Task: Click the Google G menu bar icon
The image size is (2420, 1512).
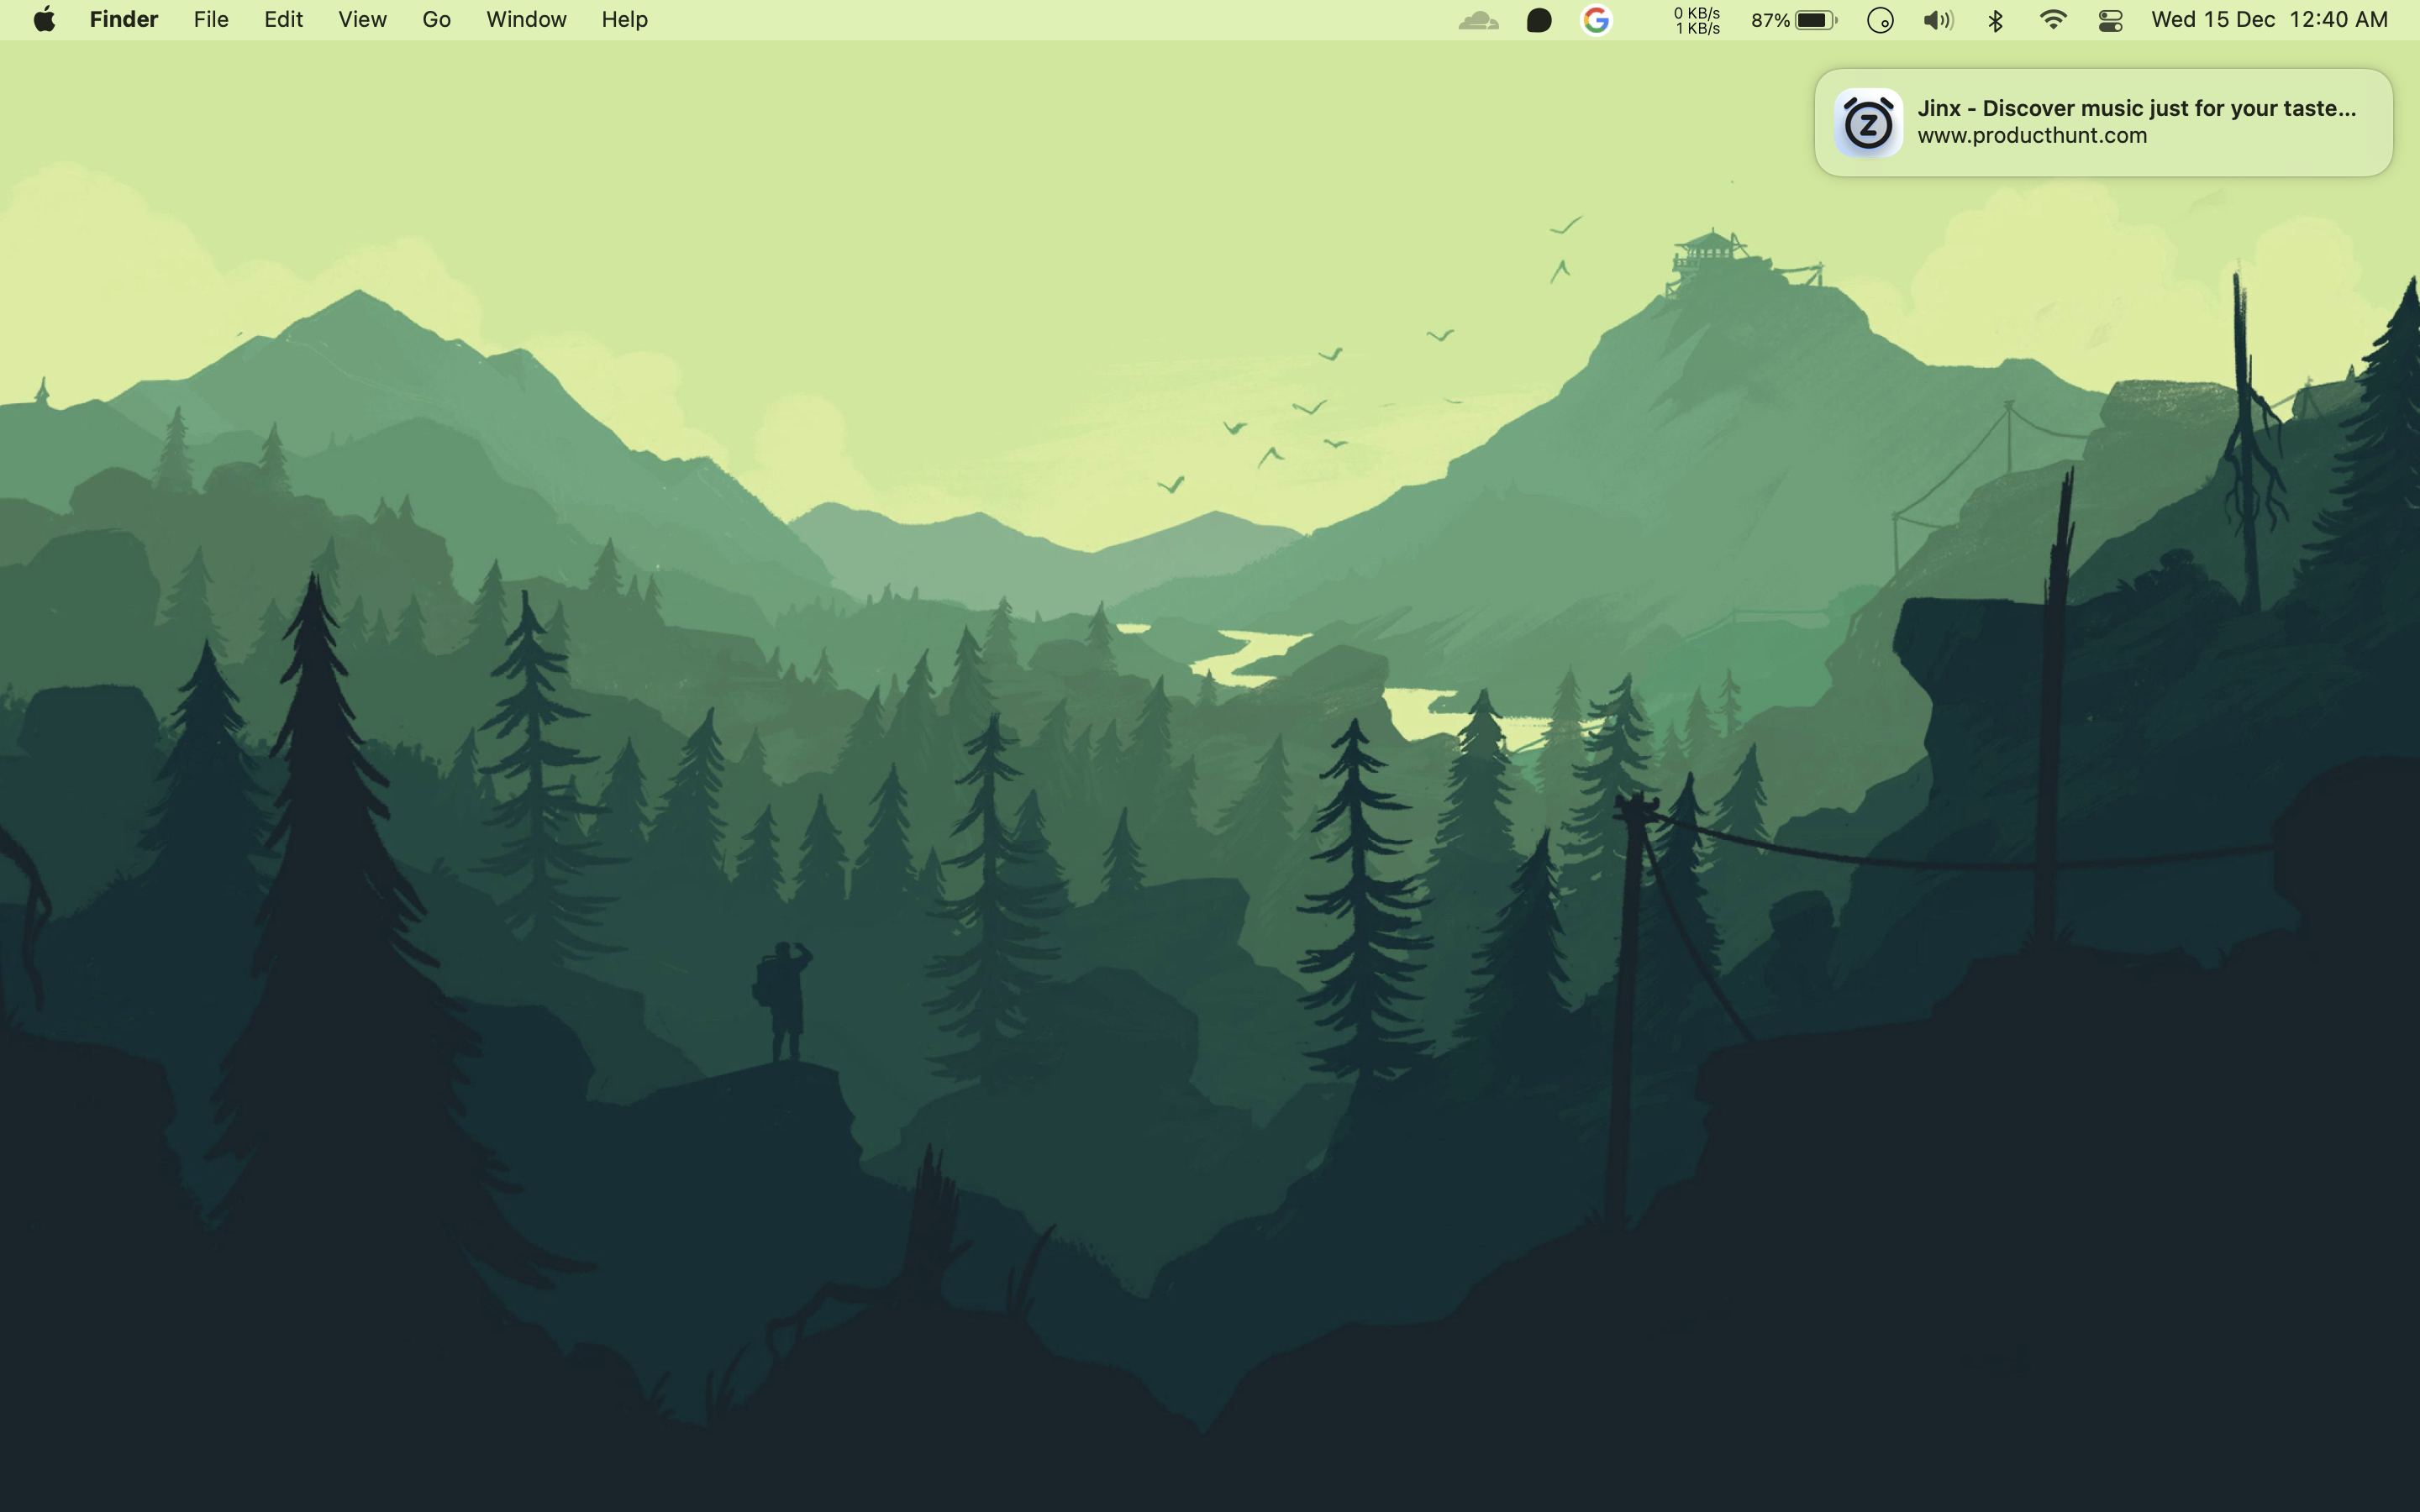Action: coord(1597,20)
